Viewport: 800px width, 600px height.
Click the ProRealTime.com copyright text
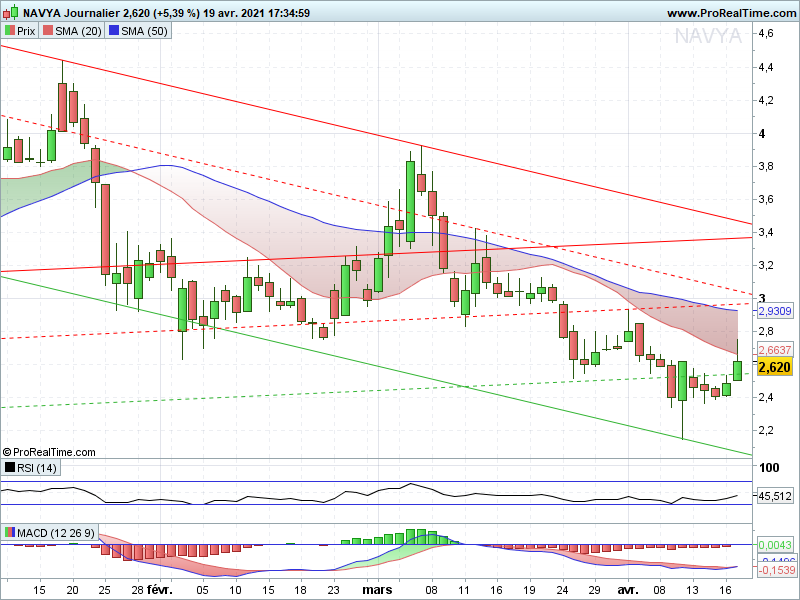pyautogui.click(x=49, y=452)
